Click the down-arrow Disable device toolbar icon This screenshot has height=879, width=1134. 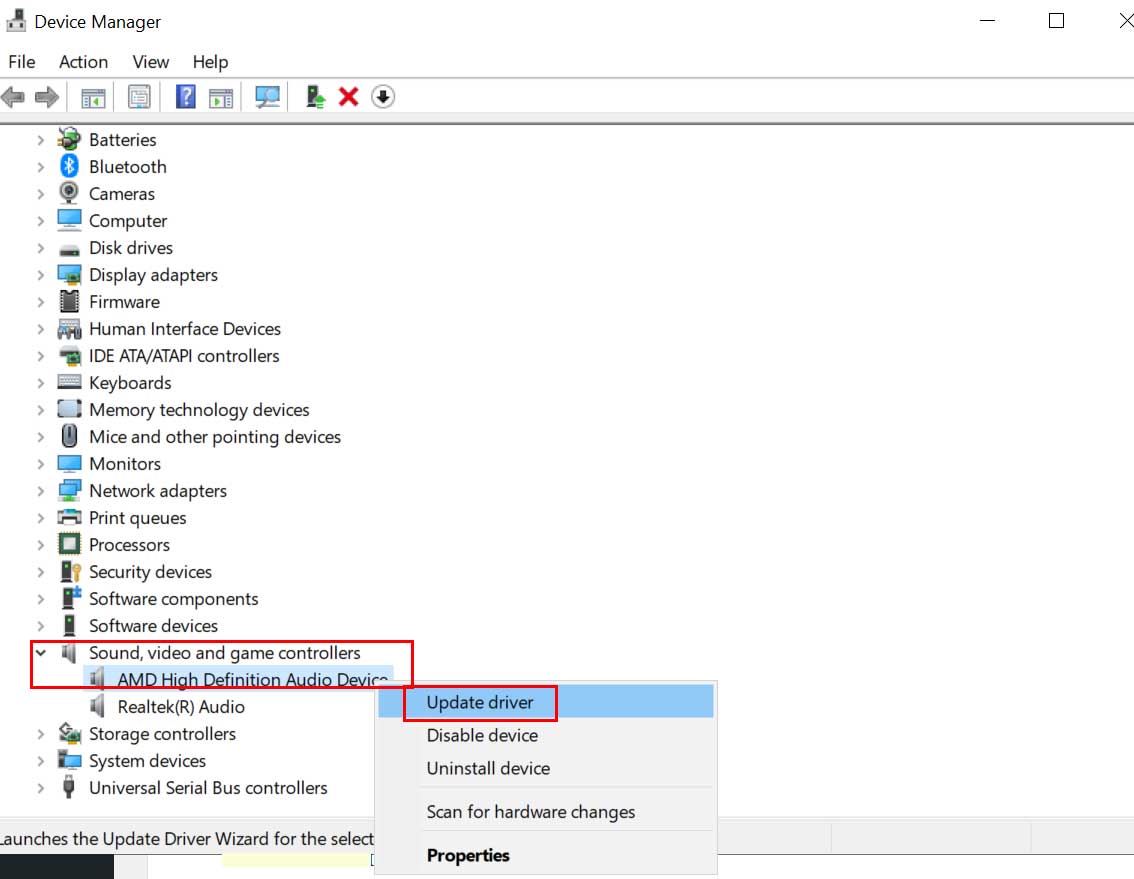tap(383, 97)
